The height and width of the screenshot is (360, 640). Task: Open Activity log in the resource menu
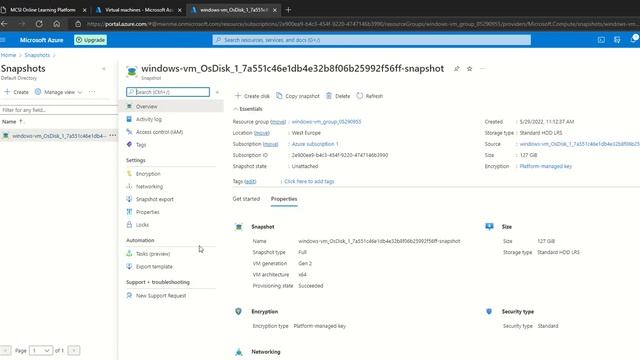pos(149,119)
